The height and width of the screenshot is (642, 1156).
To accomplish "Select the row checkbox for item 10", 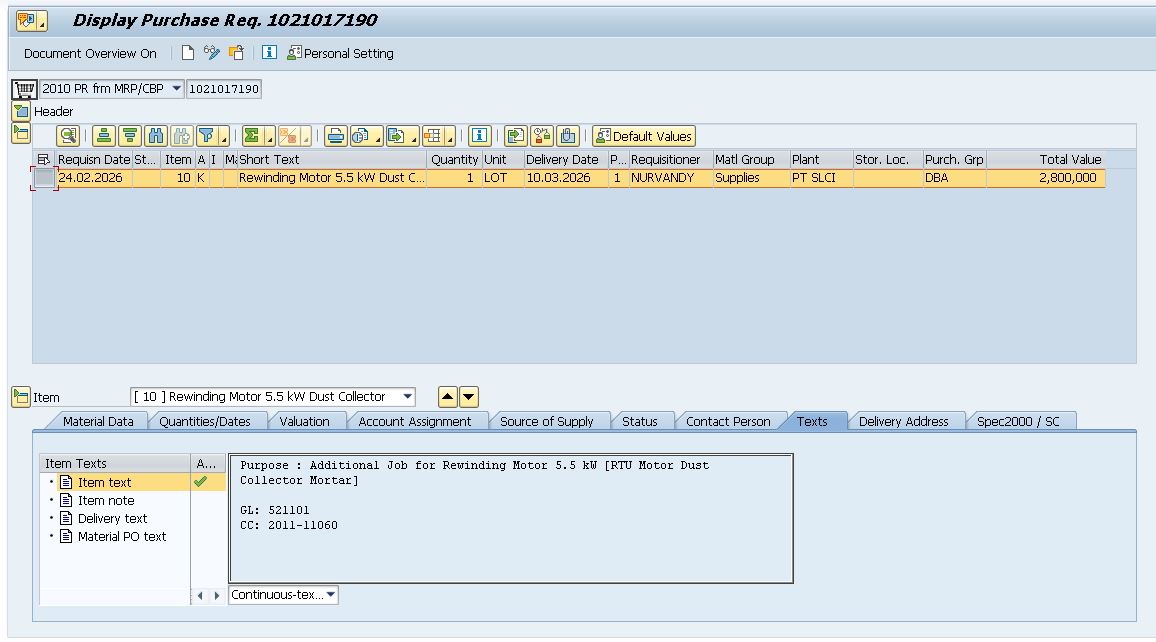I will tap(44, 178).
